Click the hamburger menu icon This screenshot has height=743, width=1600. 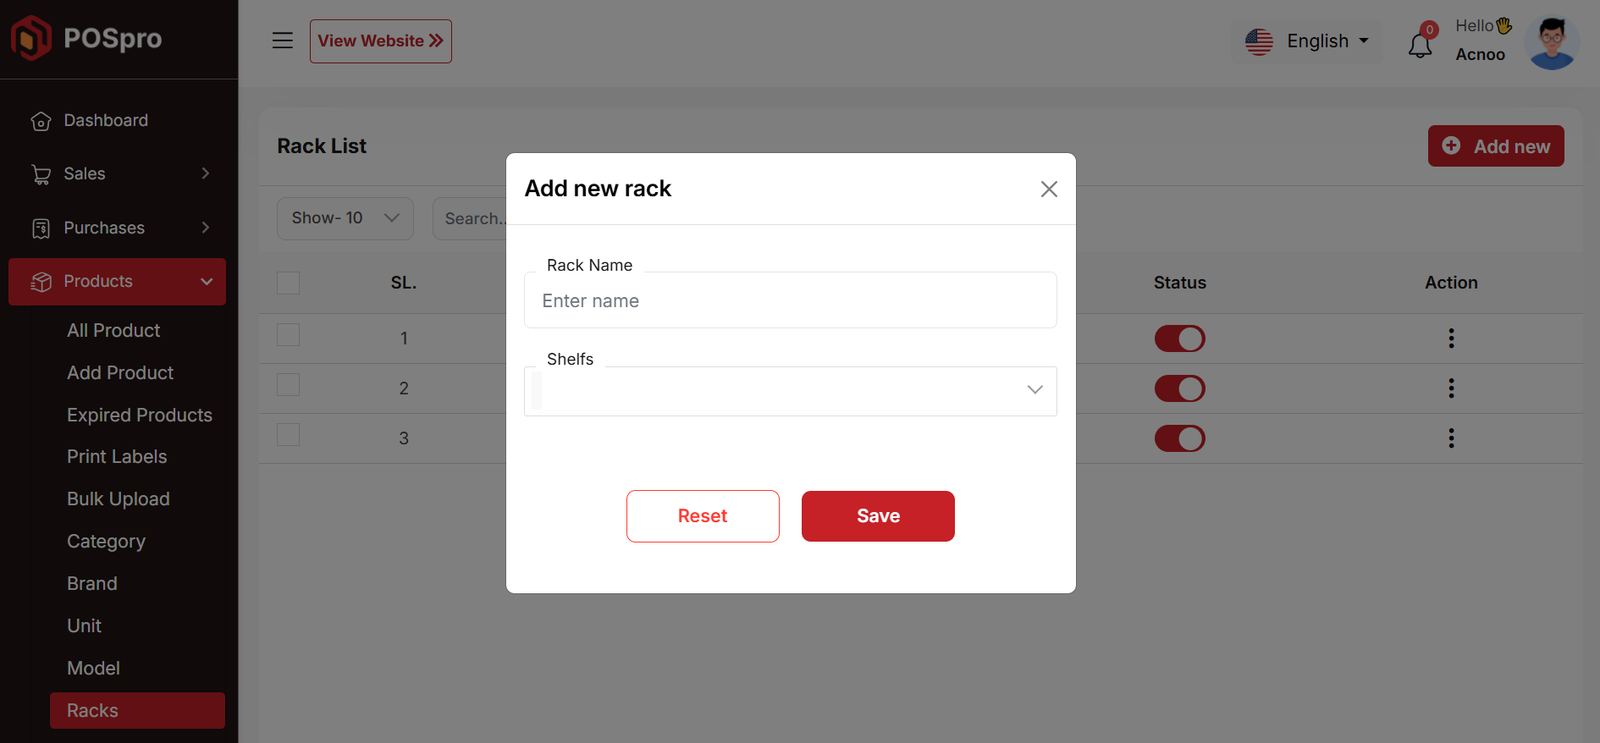283,41
